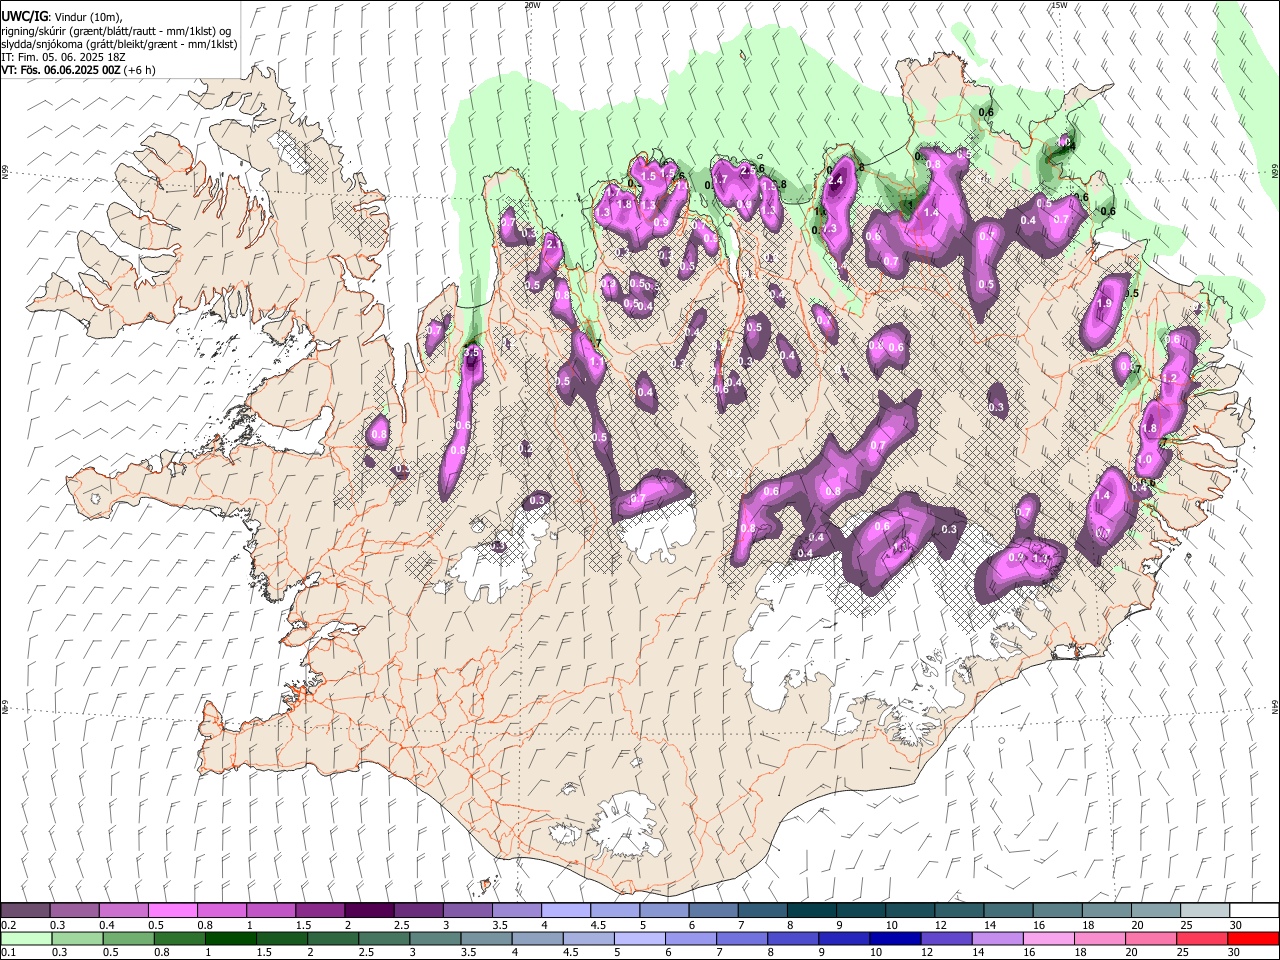The image size is (1280, 960).
Task: Choose the bright red-pink 25 mm rain swatch
Action: coord(1202,938)
